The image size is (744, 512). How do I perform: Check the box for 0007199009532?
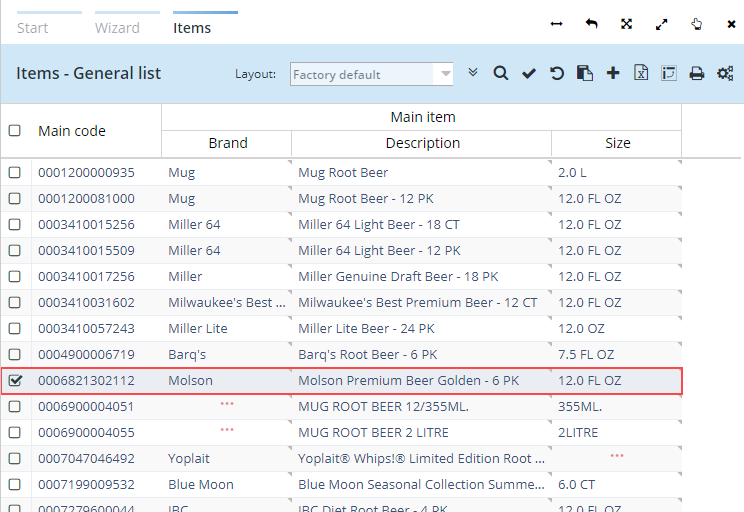(x=15, y=484)
